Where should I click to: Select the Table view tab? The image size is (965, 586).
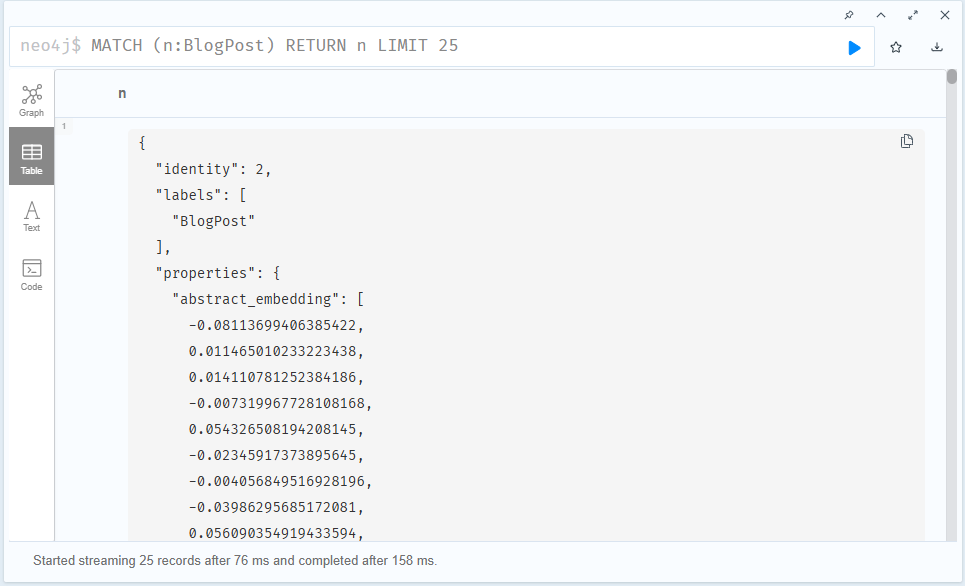[32, 157]
